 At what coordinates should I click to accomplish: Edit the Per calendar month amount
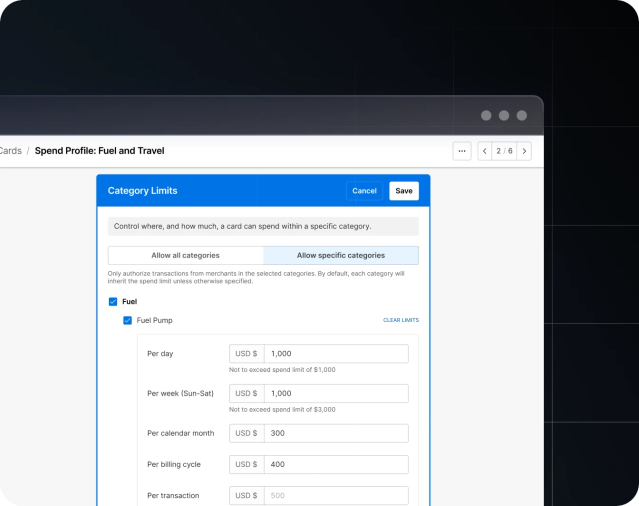tap(335, 433)
